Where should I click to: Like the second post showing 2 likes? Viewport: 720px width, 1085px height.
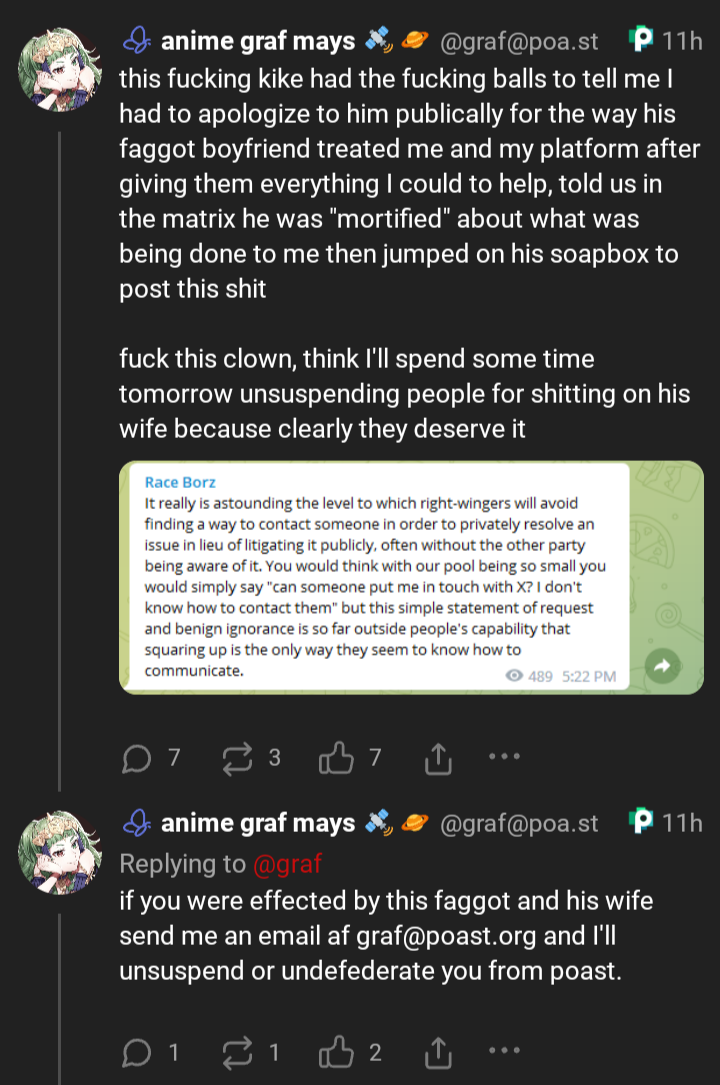tap(333, 1052)
